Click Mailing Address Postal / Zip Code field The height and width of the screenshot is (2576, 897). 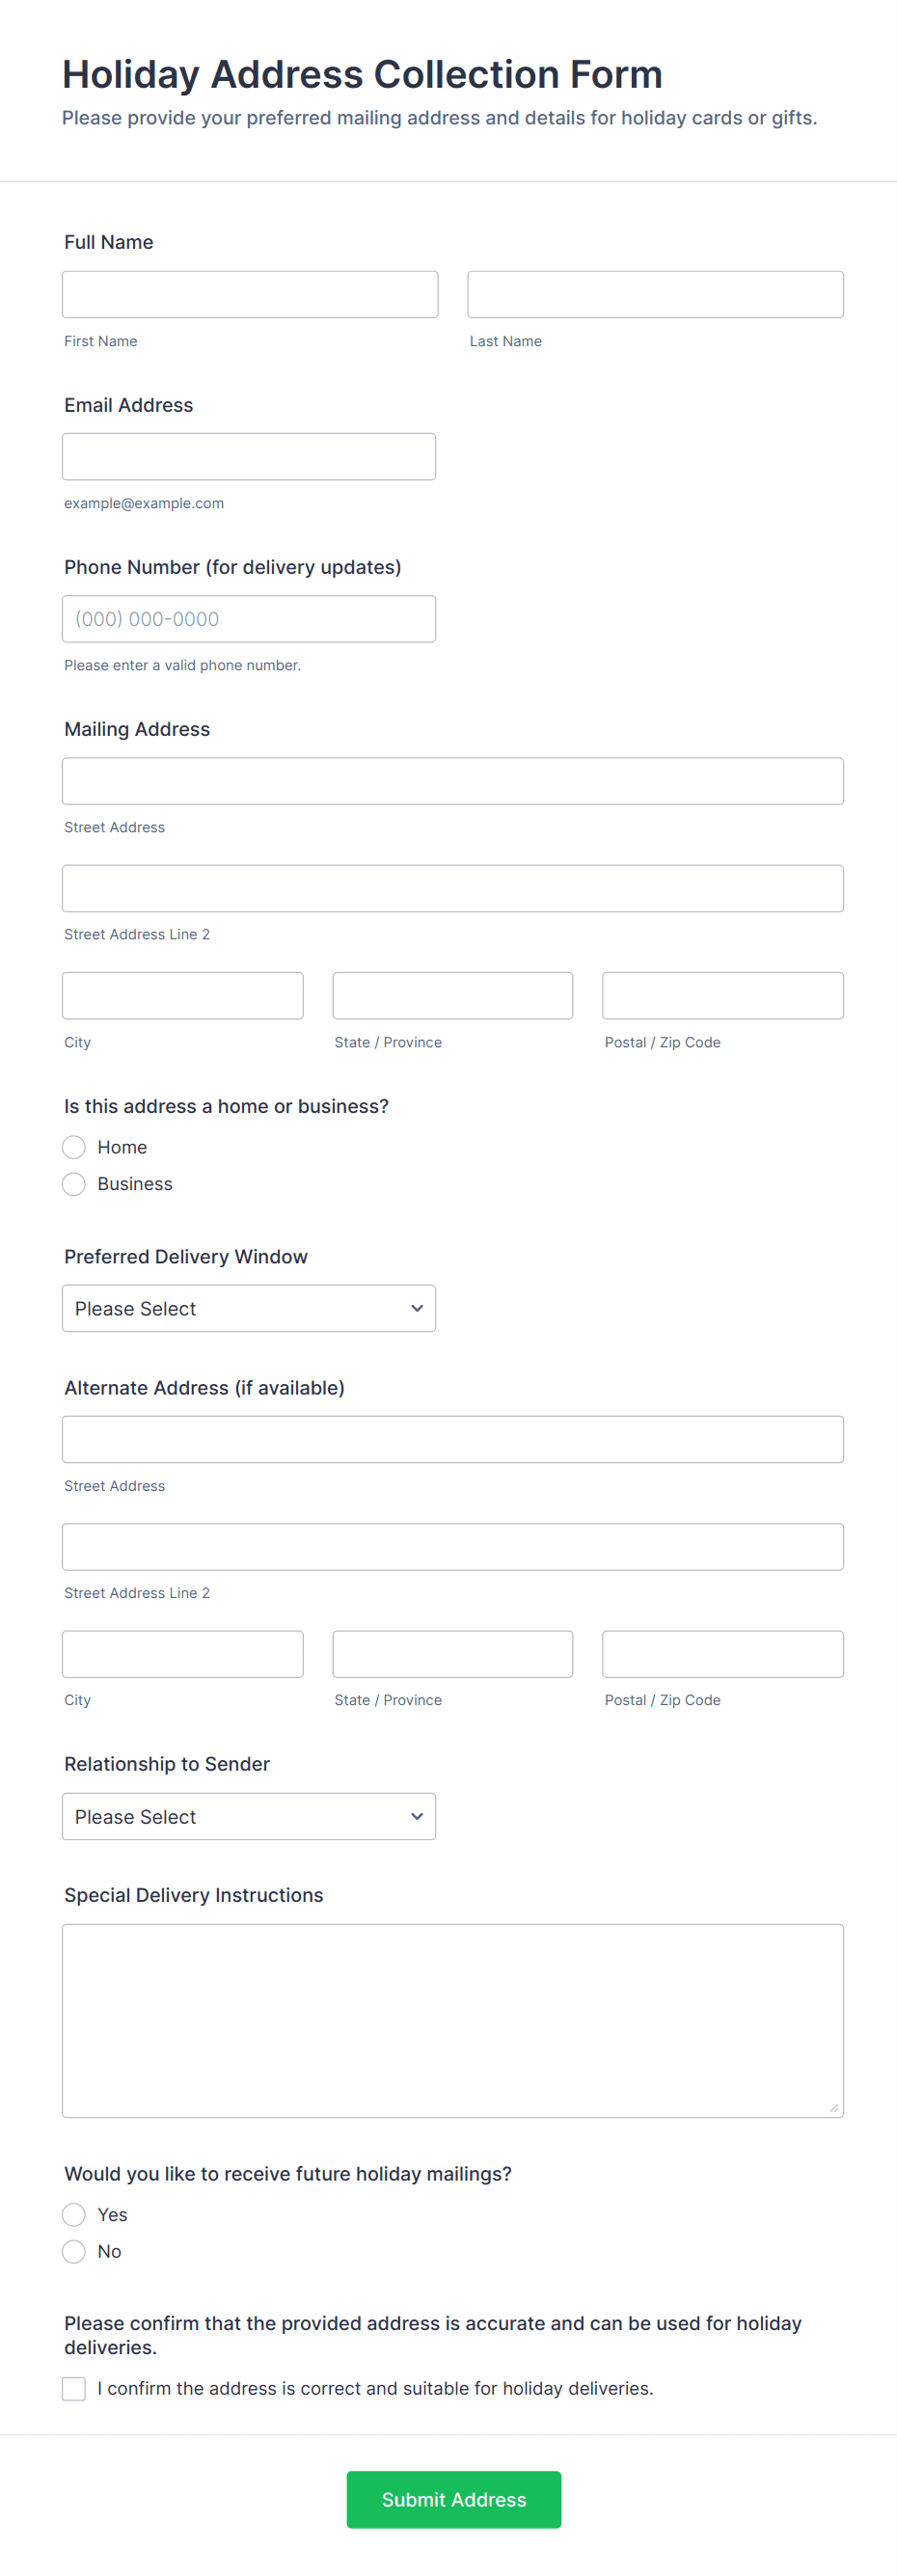click(722, 995)
